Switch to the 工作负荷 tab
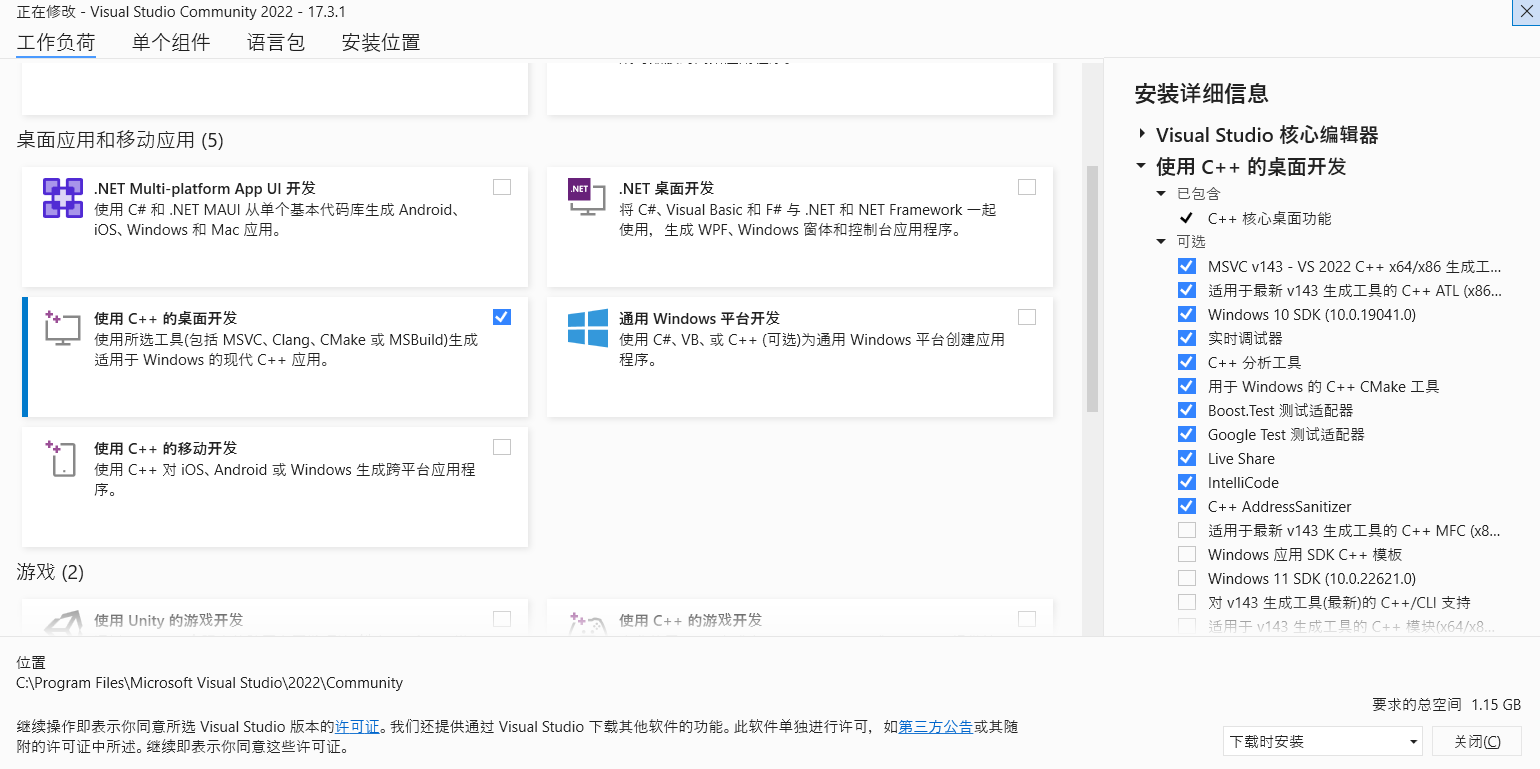 click(56, 42)
